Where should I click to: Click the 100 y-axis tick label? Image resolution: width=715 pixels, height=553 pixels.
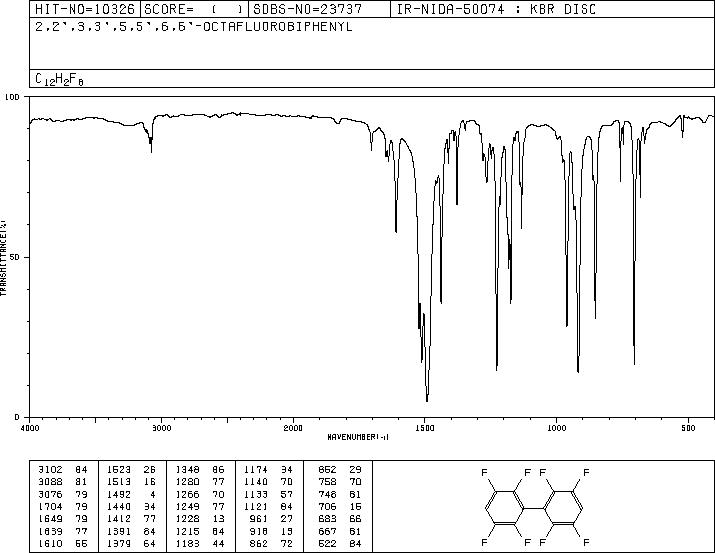(12, 97)
